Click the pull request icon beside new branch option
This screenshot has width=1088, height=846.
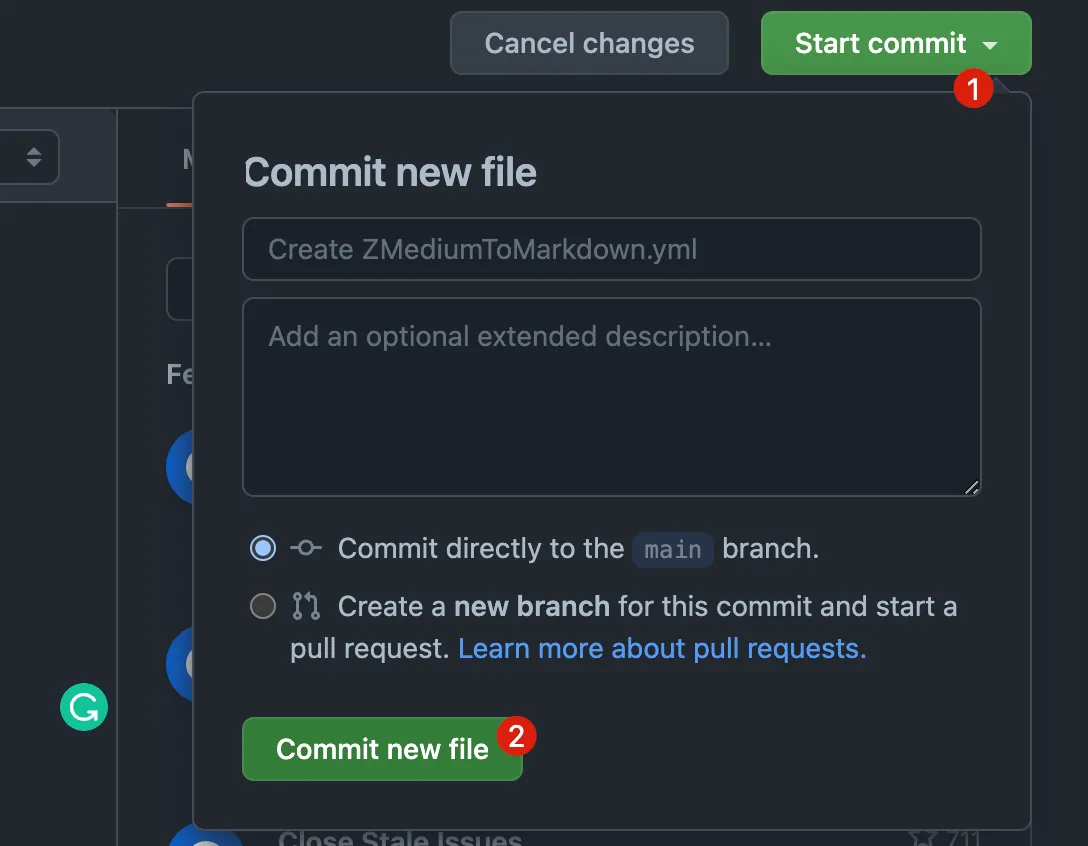tap(306, 606)
